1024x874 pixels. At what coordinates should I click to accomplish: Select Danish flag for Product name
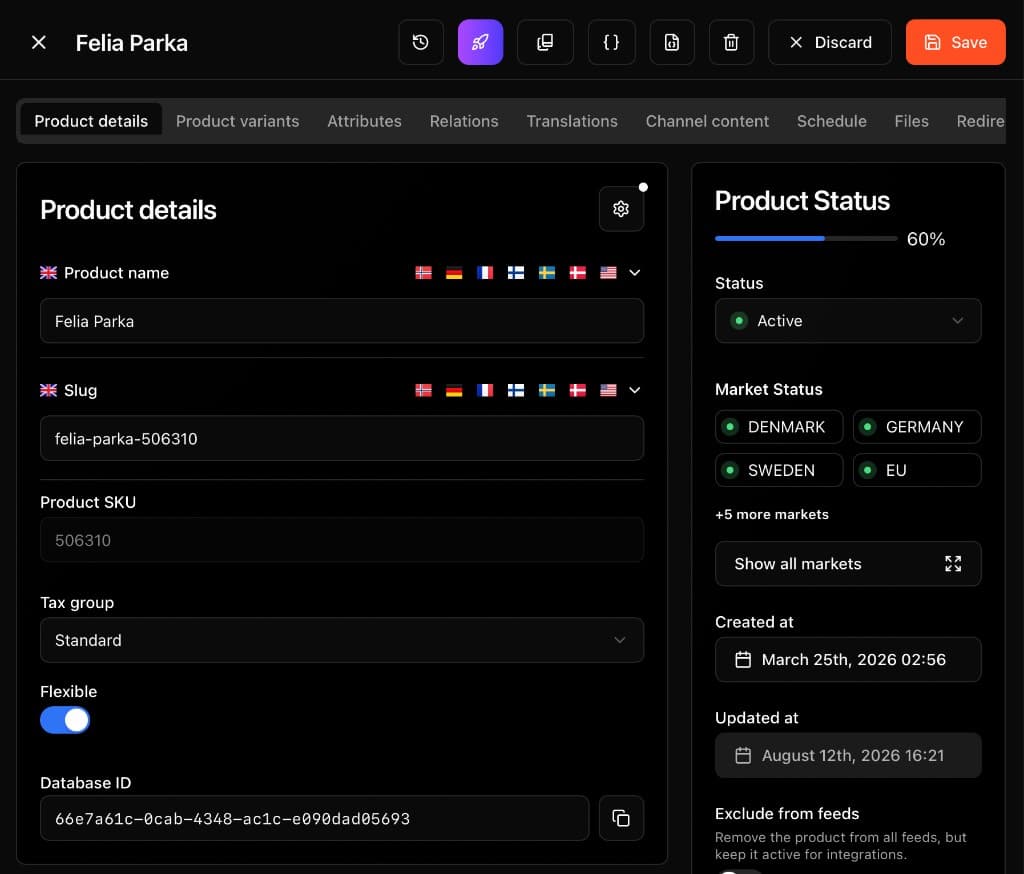tap(577, 272)
